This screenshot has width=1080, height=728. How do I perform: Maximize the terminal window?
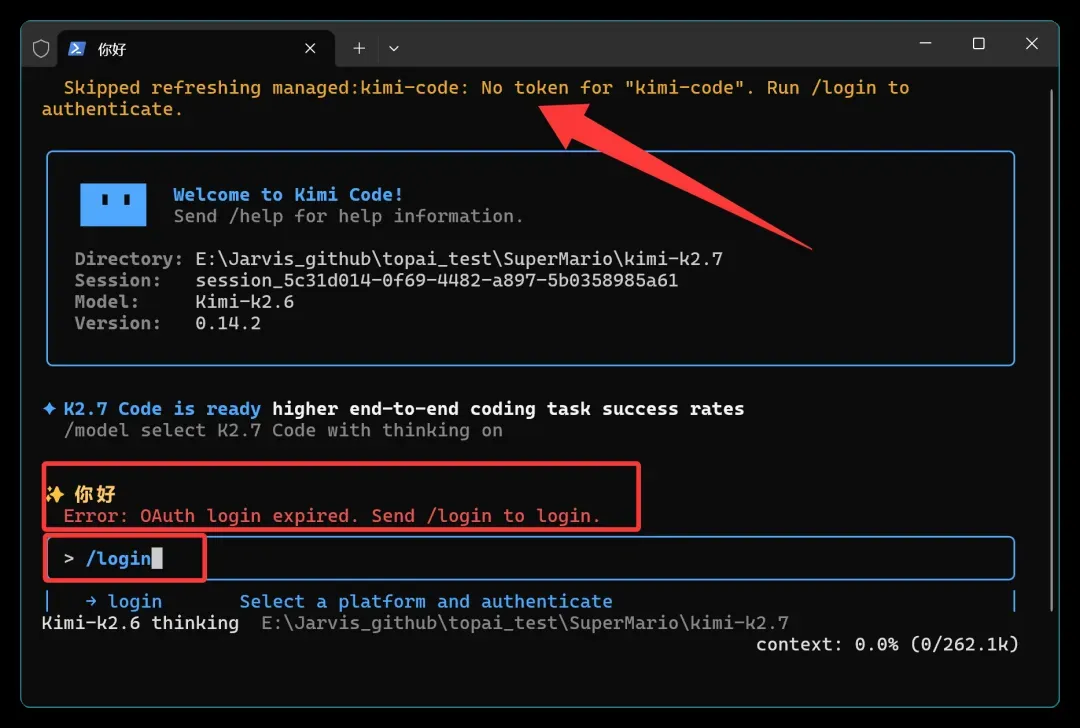pos(978,43)
